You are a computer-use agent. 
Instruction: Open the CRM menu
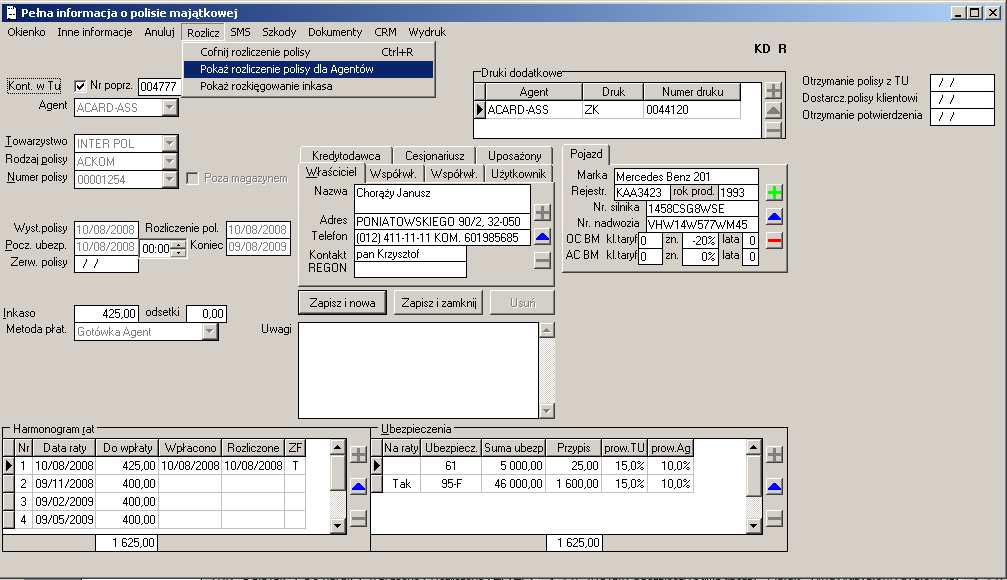385,32
